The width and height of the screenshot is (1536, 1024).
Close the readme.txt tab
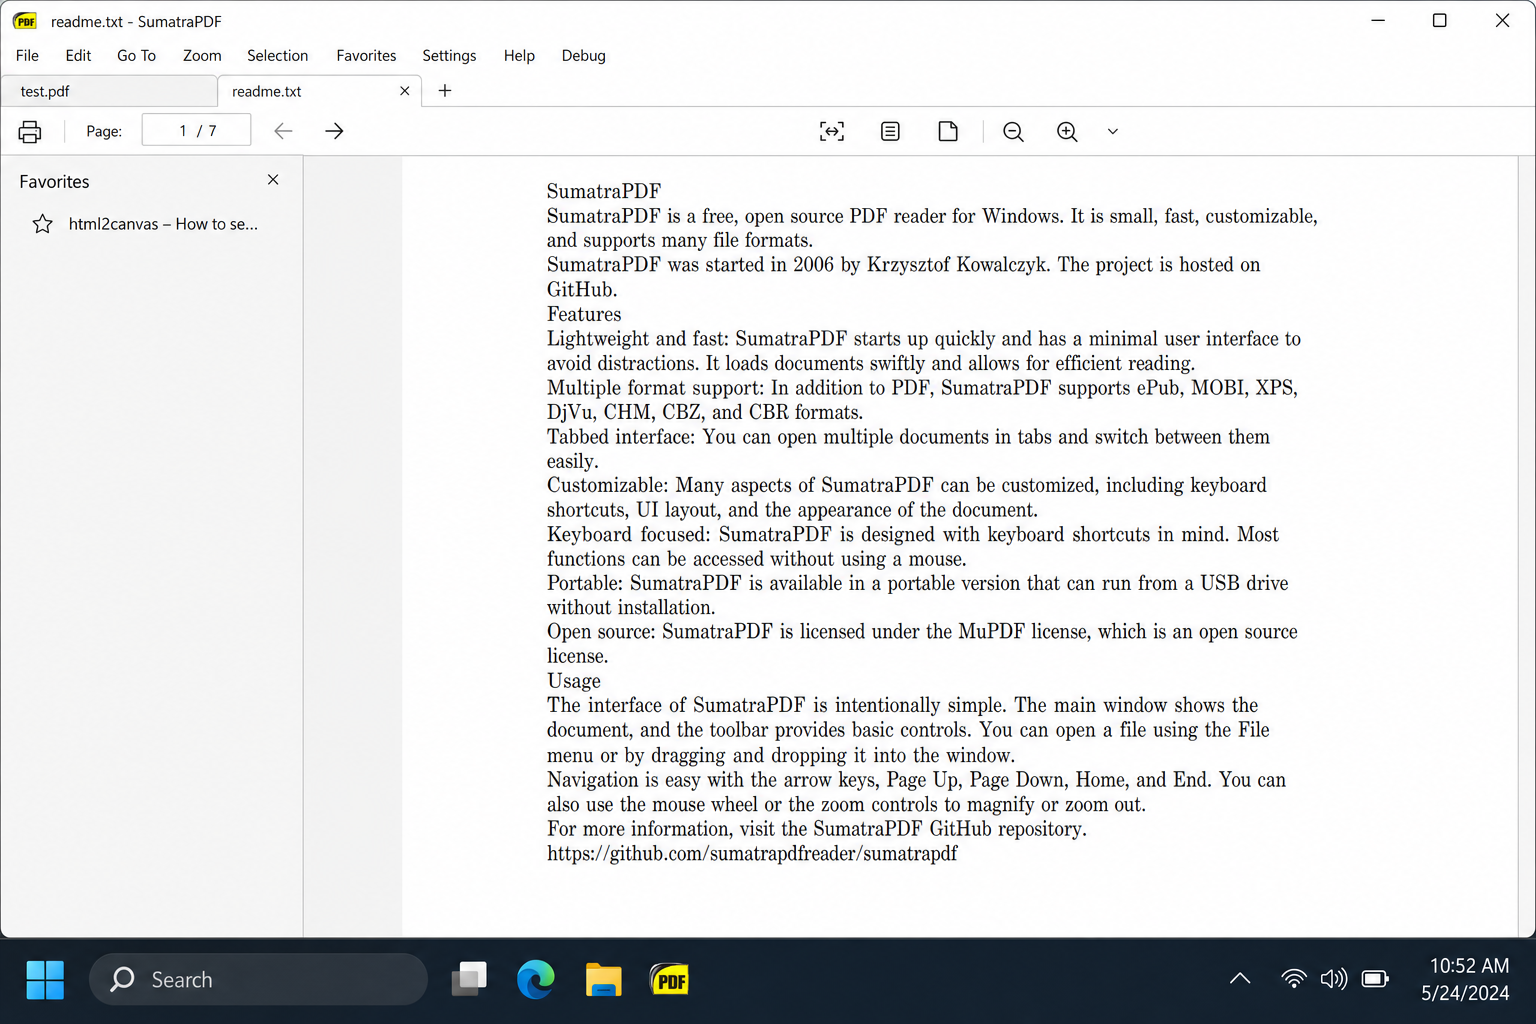tap(404, 91)
